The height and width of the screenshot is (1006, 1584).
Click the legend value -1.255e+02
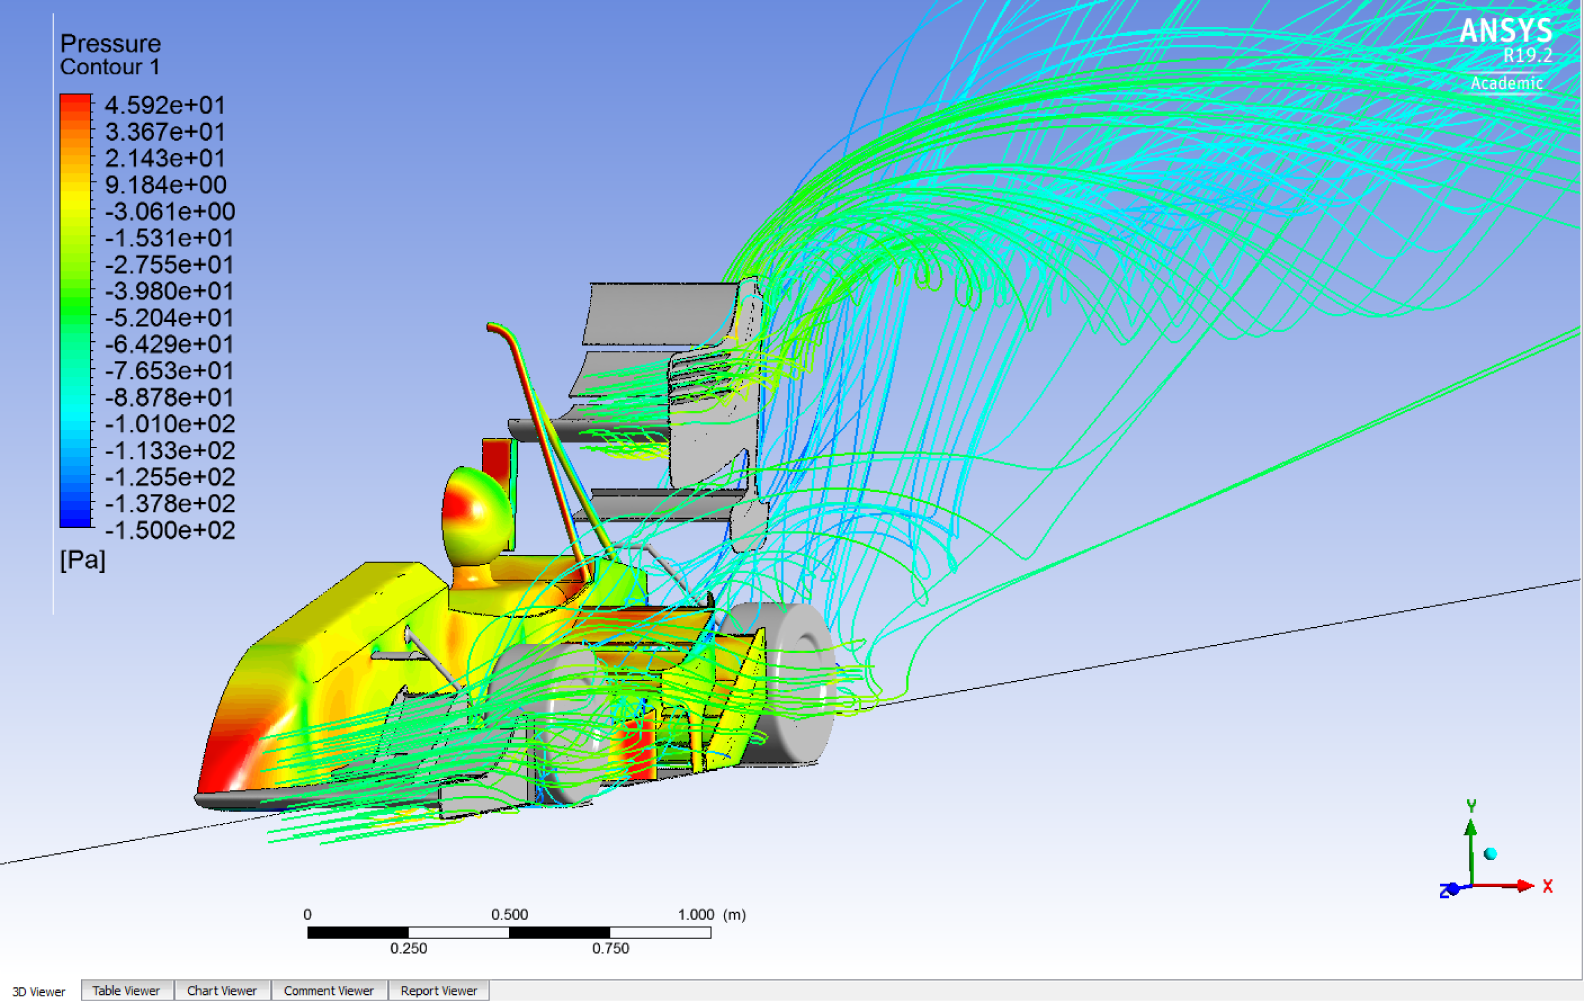point(170,477)
